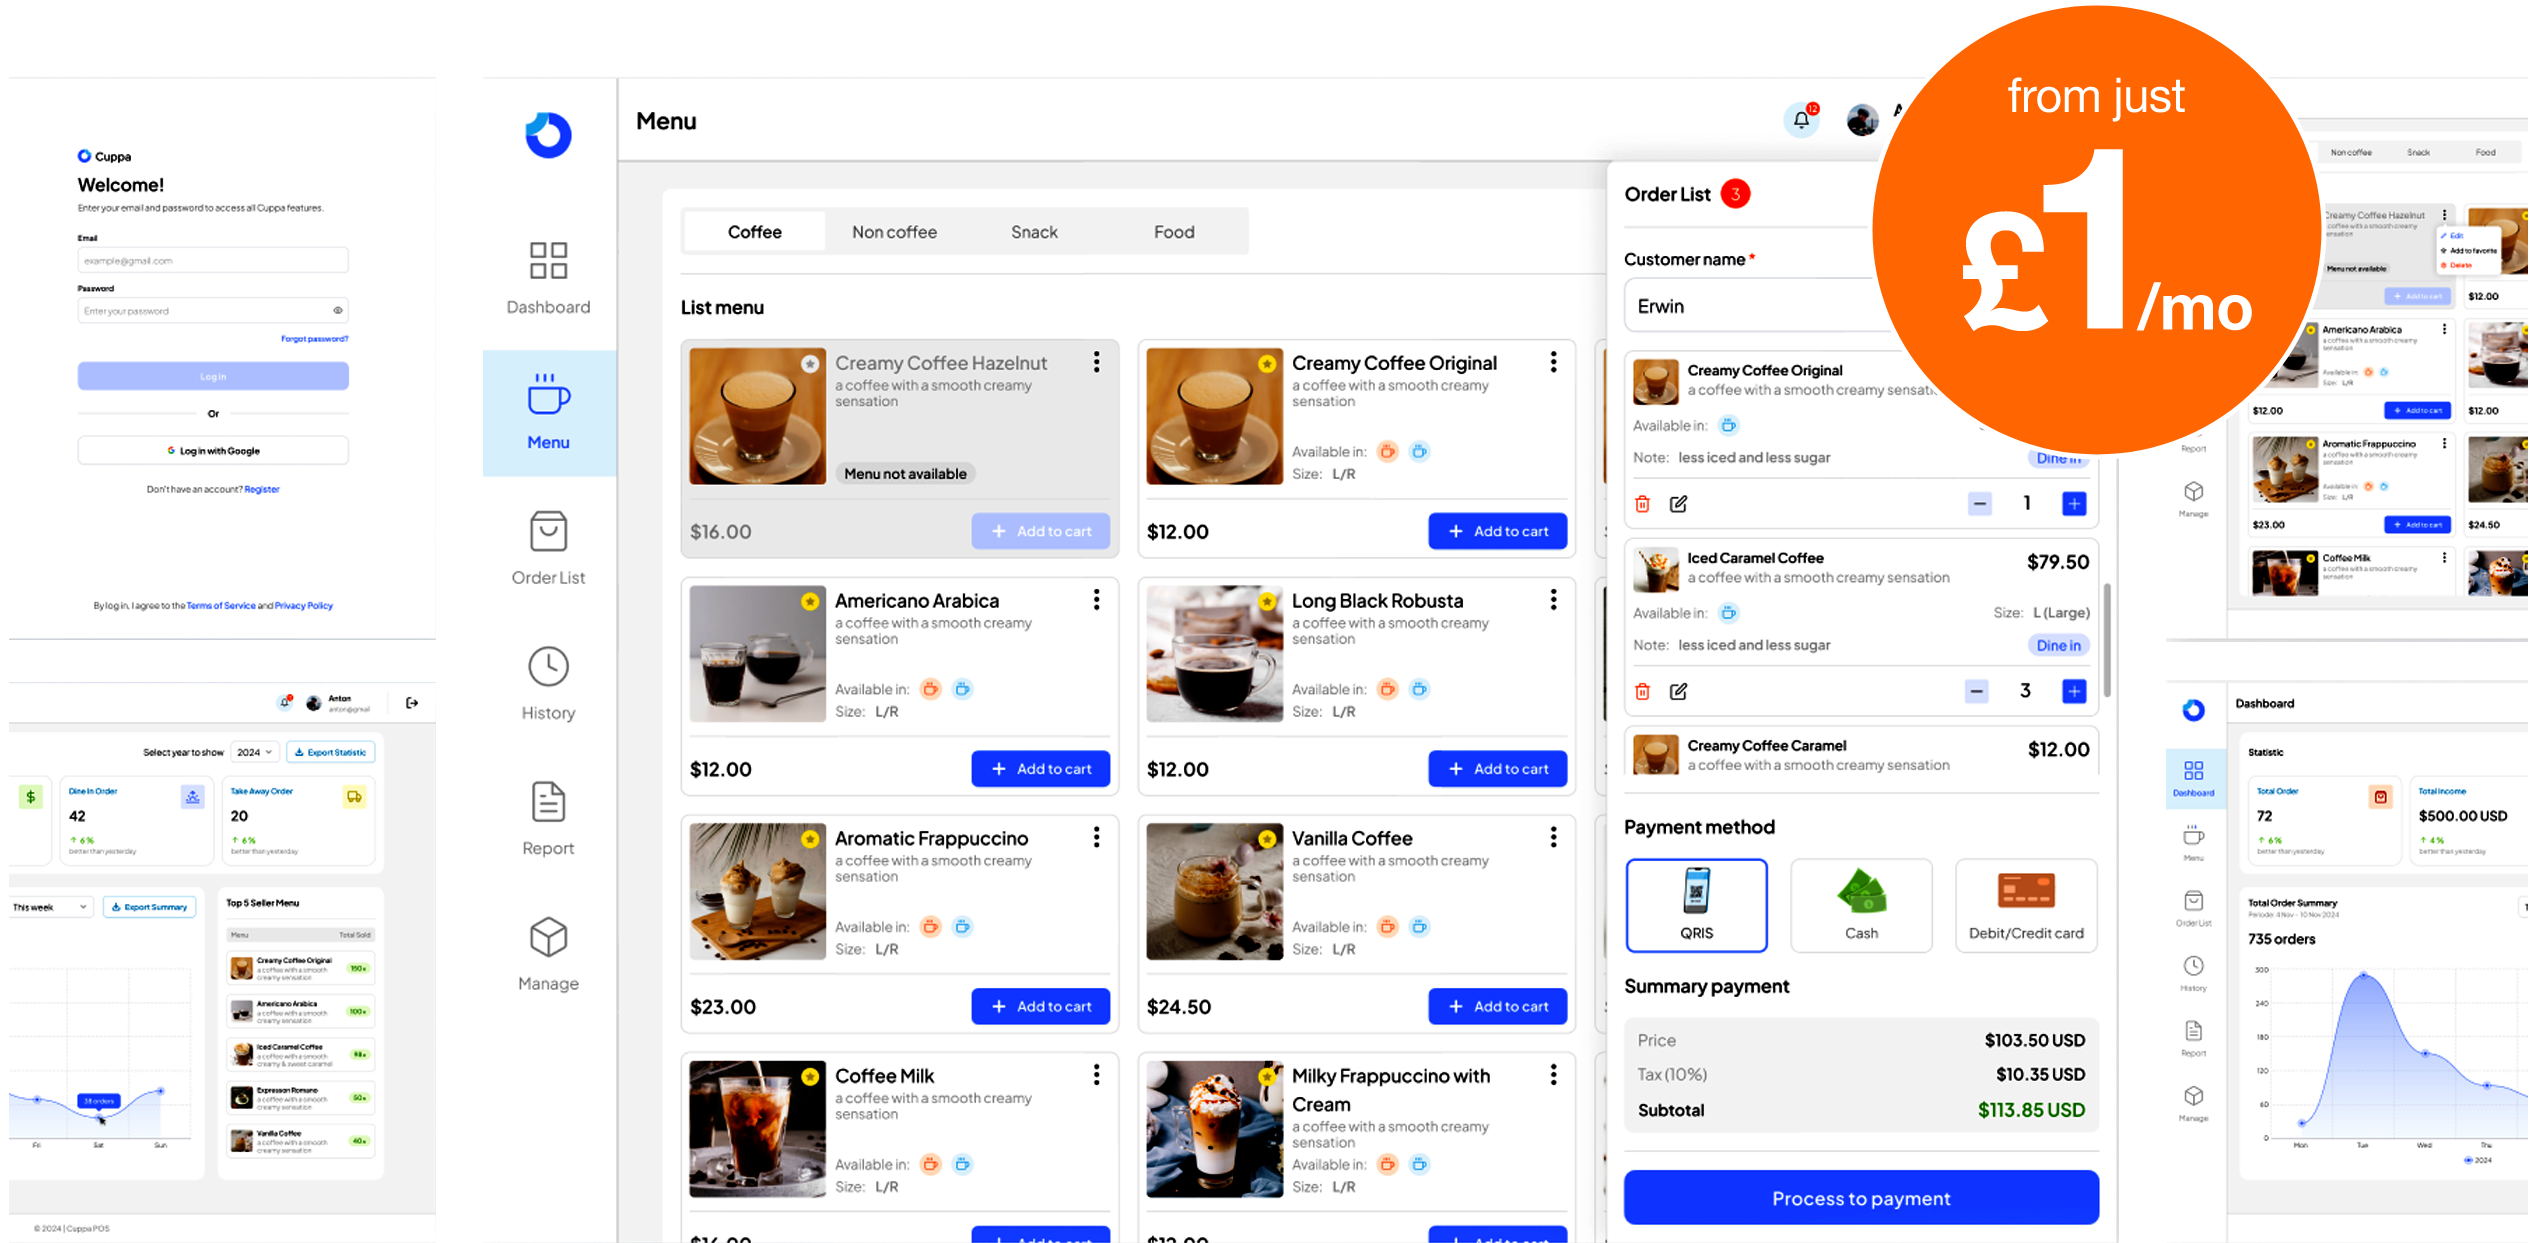The width and height of the screenshot is (2535, 1243).
Task: Open the year selector showing 2024
Action: (255, 751)
